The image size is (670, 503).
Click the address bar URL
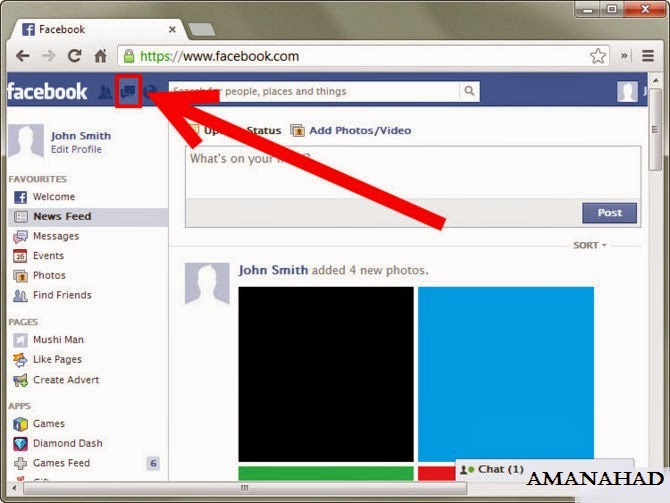point(219,56)
